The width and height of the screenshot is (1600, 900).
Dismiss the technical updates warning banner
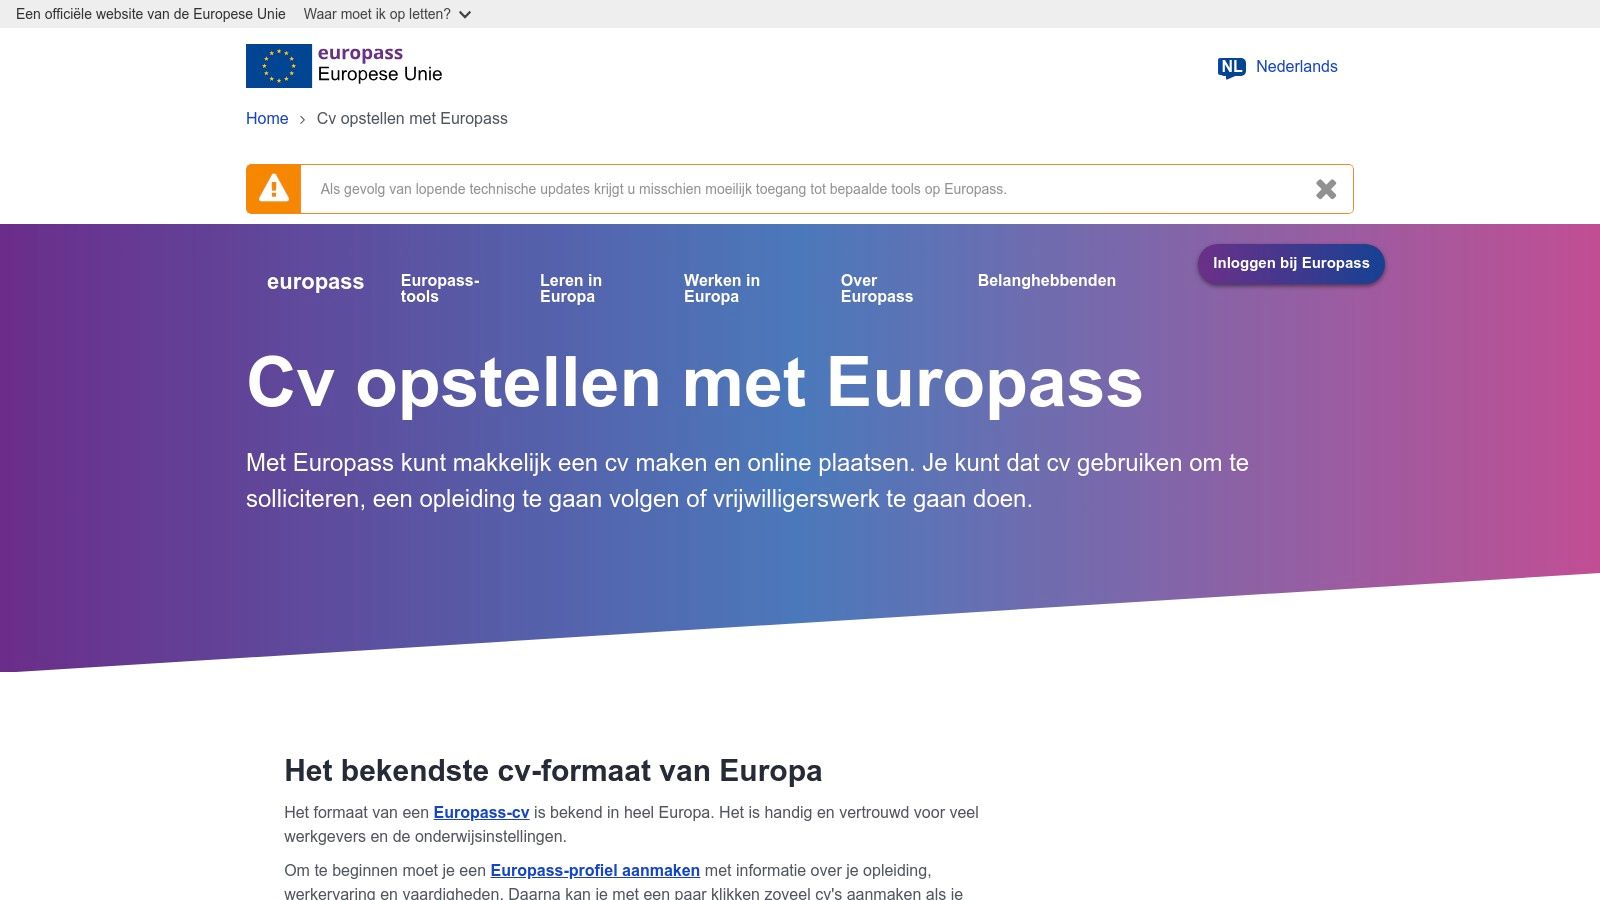(1326, 189)
